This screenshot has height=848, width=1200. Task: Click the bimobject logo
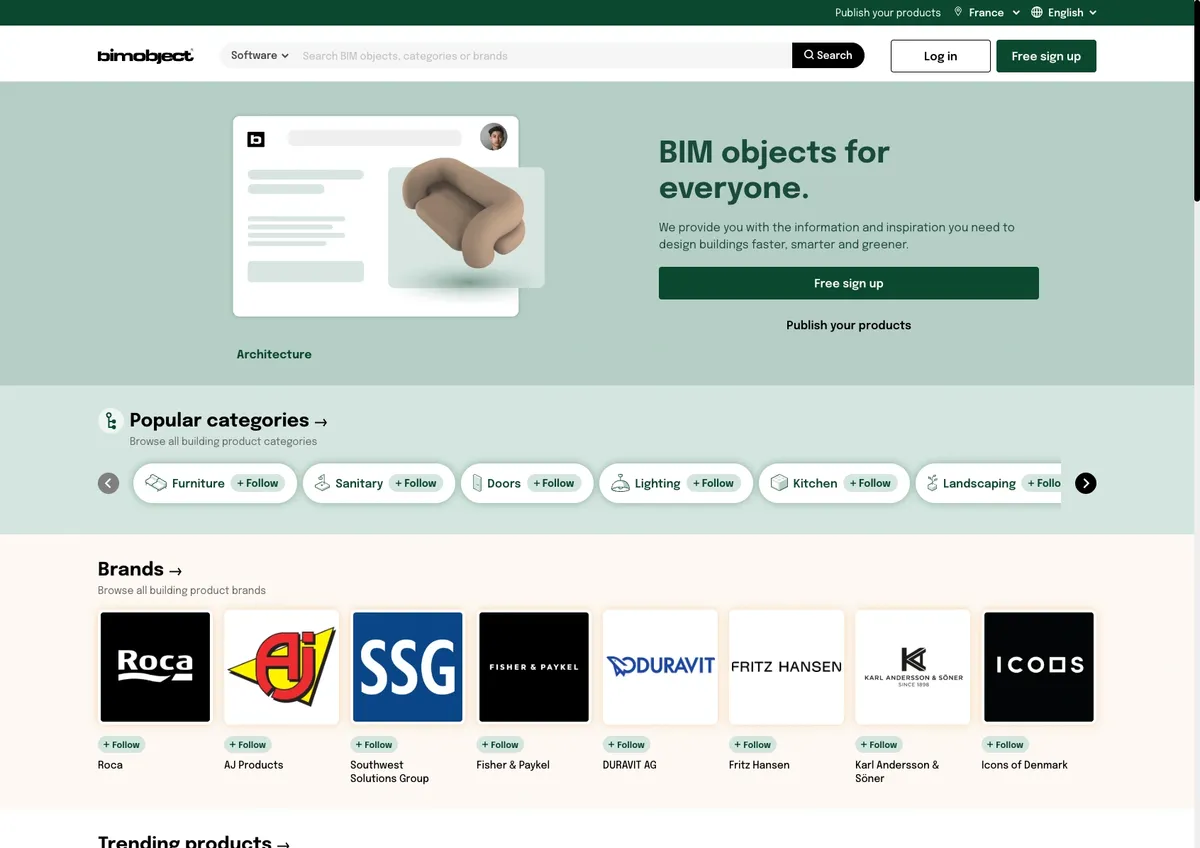click(146, 56)
